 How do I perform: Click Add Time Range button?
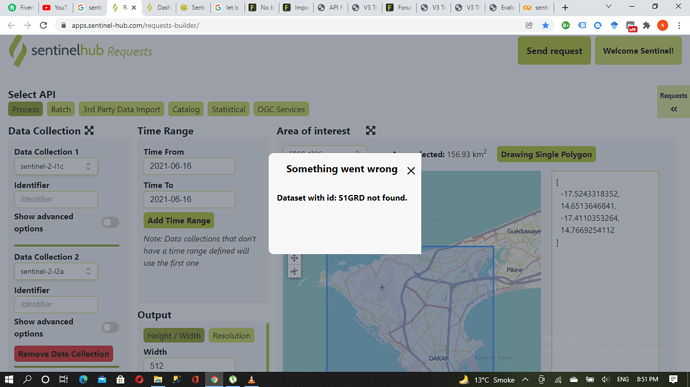click(x=179, y=221)
